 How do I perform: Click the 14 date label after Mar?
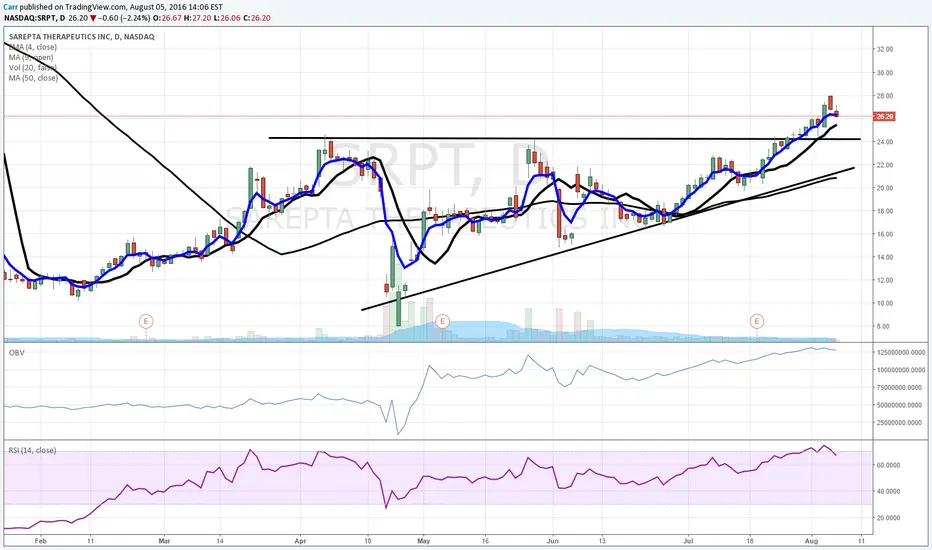220,541
